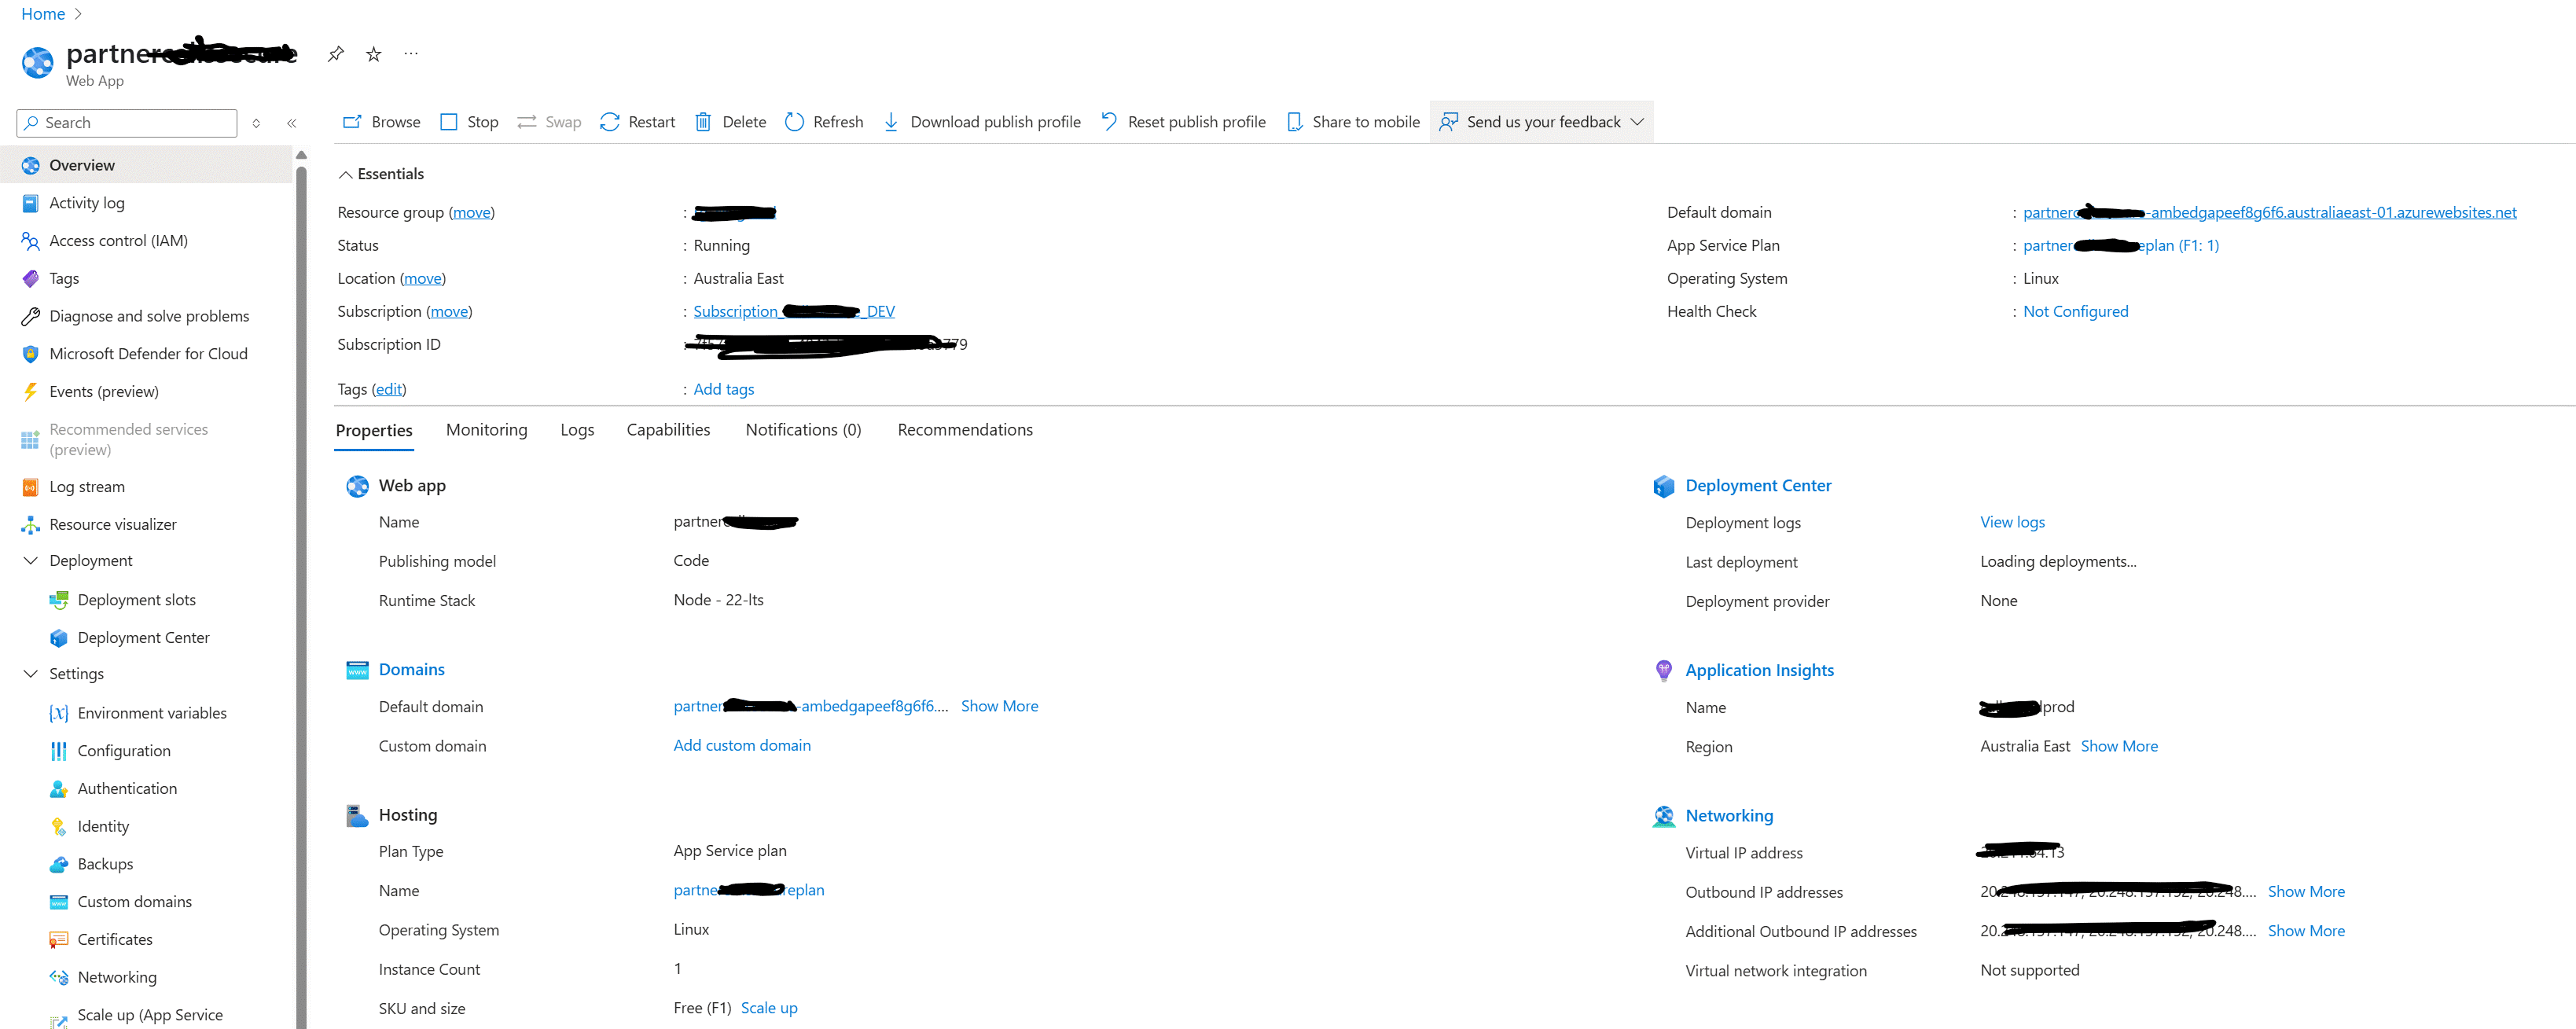Click Show More next to default domain

(x=999, y=707)
